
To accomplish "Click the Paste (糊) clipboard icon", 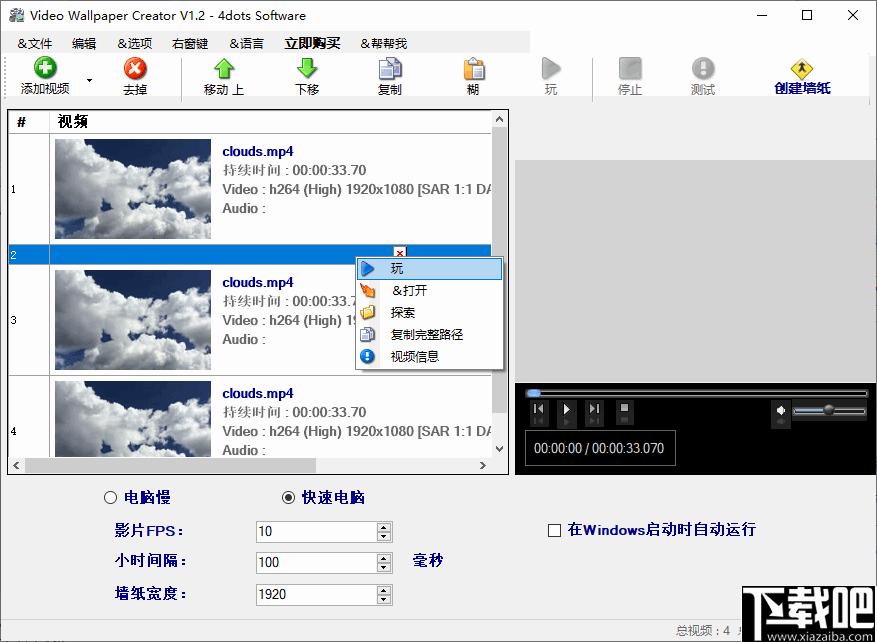I will tap(473, 69).
